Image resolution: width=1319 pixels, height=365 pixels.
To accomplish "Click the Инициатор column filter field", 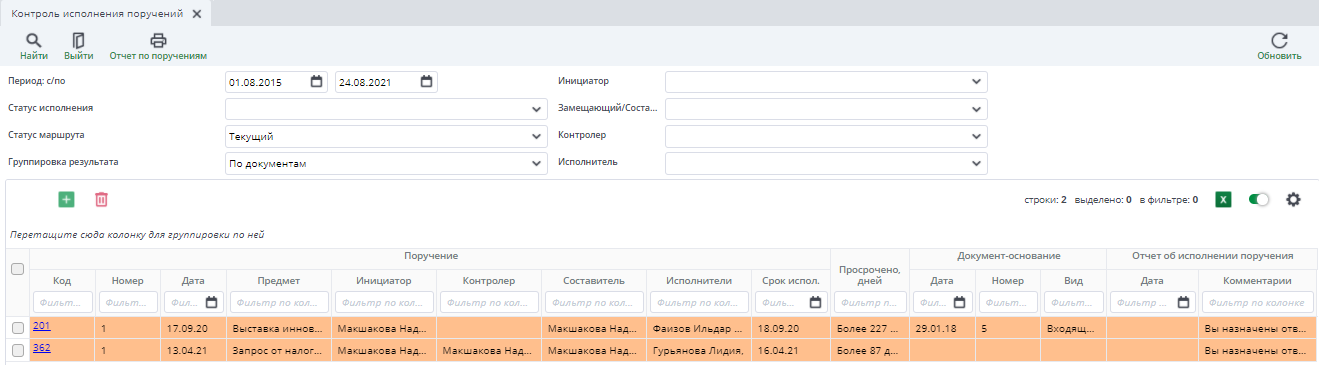I will [384, 302].
